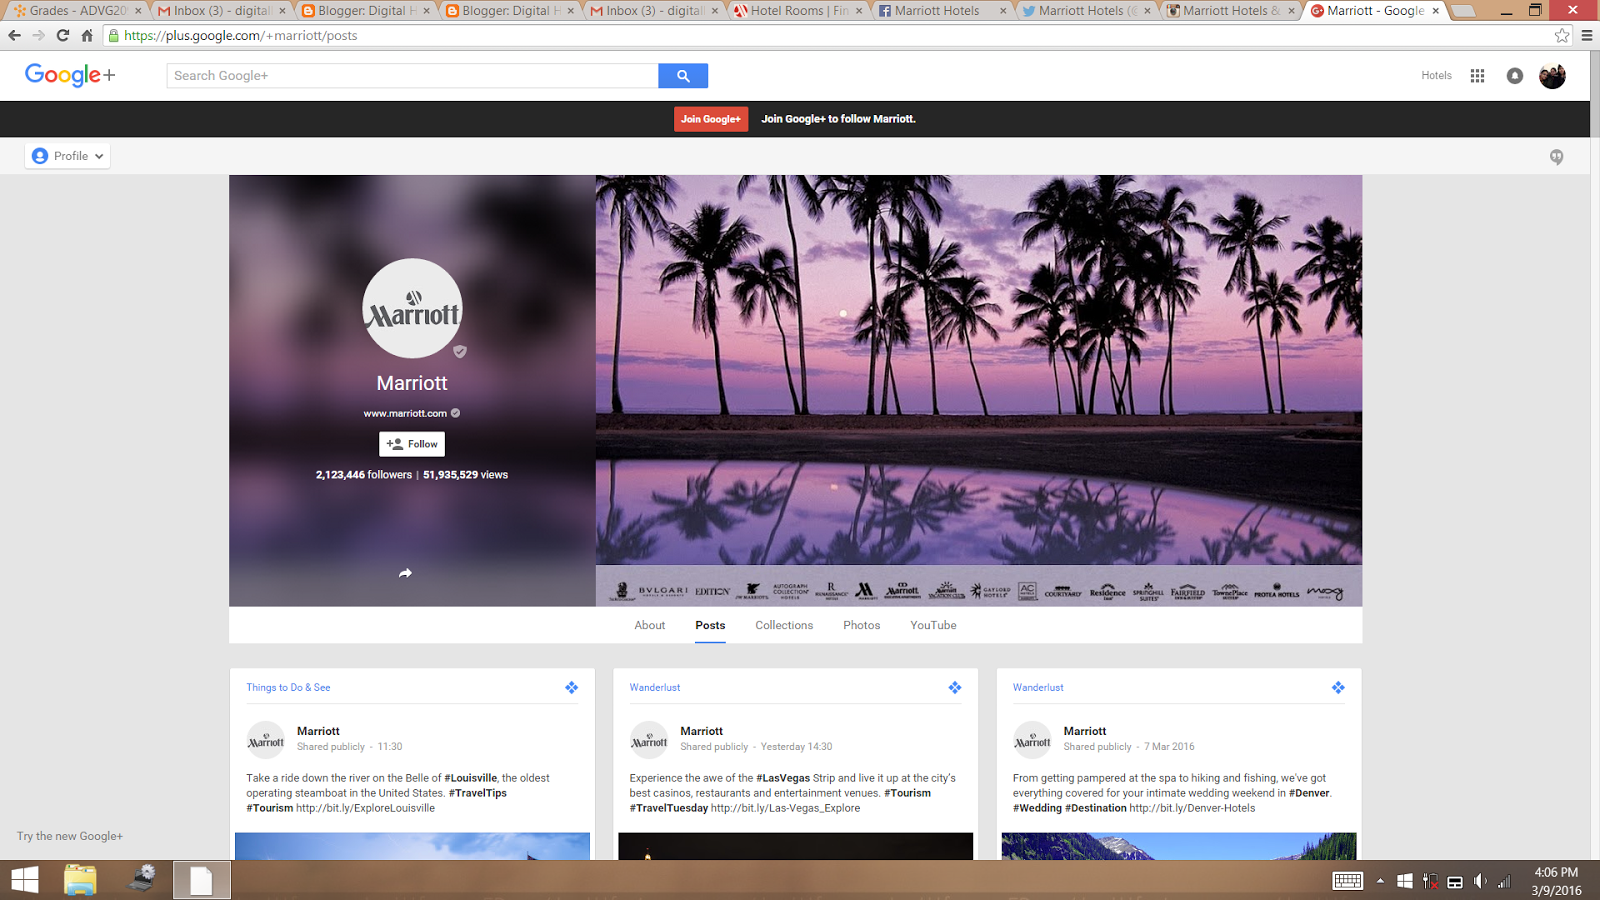The height and width of the screenshot is (900, 1600).
Task: Open the Google apps launcher grid
Action: [1477, 75]
